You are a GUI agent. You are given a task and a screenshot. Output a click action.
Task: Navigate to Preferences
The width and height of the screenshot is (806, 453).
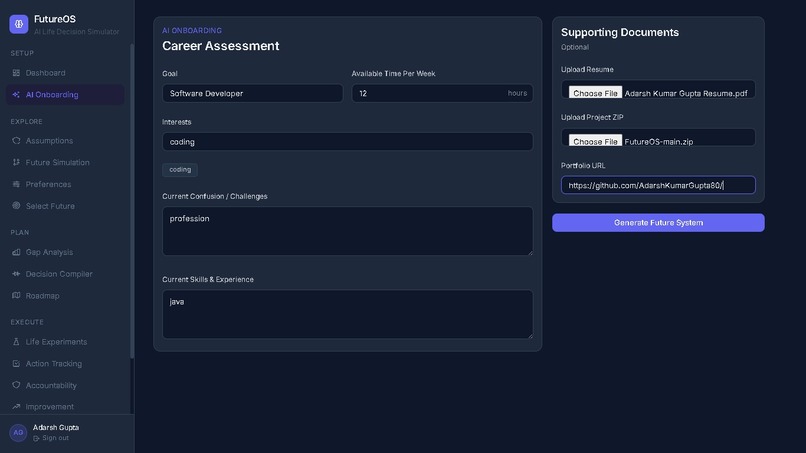click(65, 184)
